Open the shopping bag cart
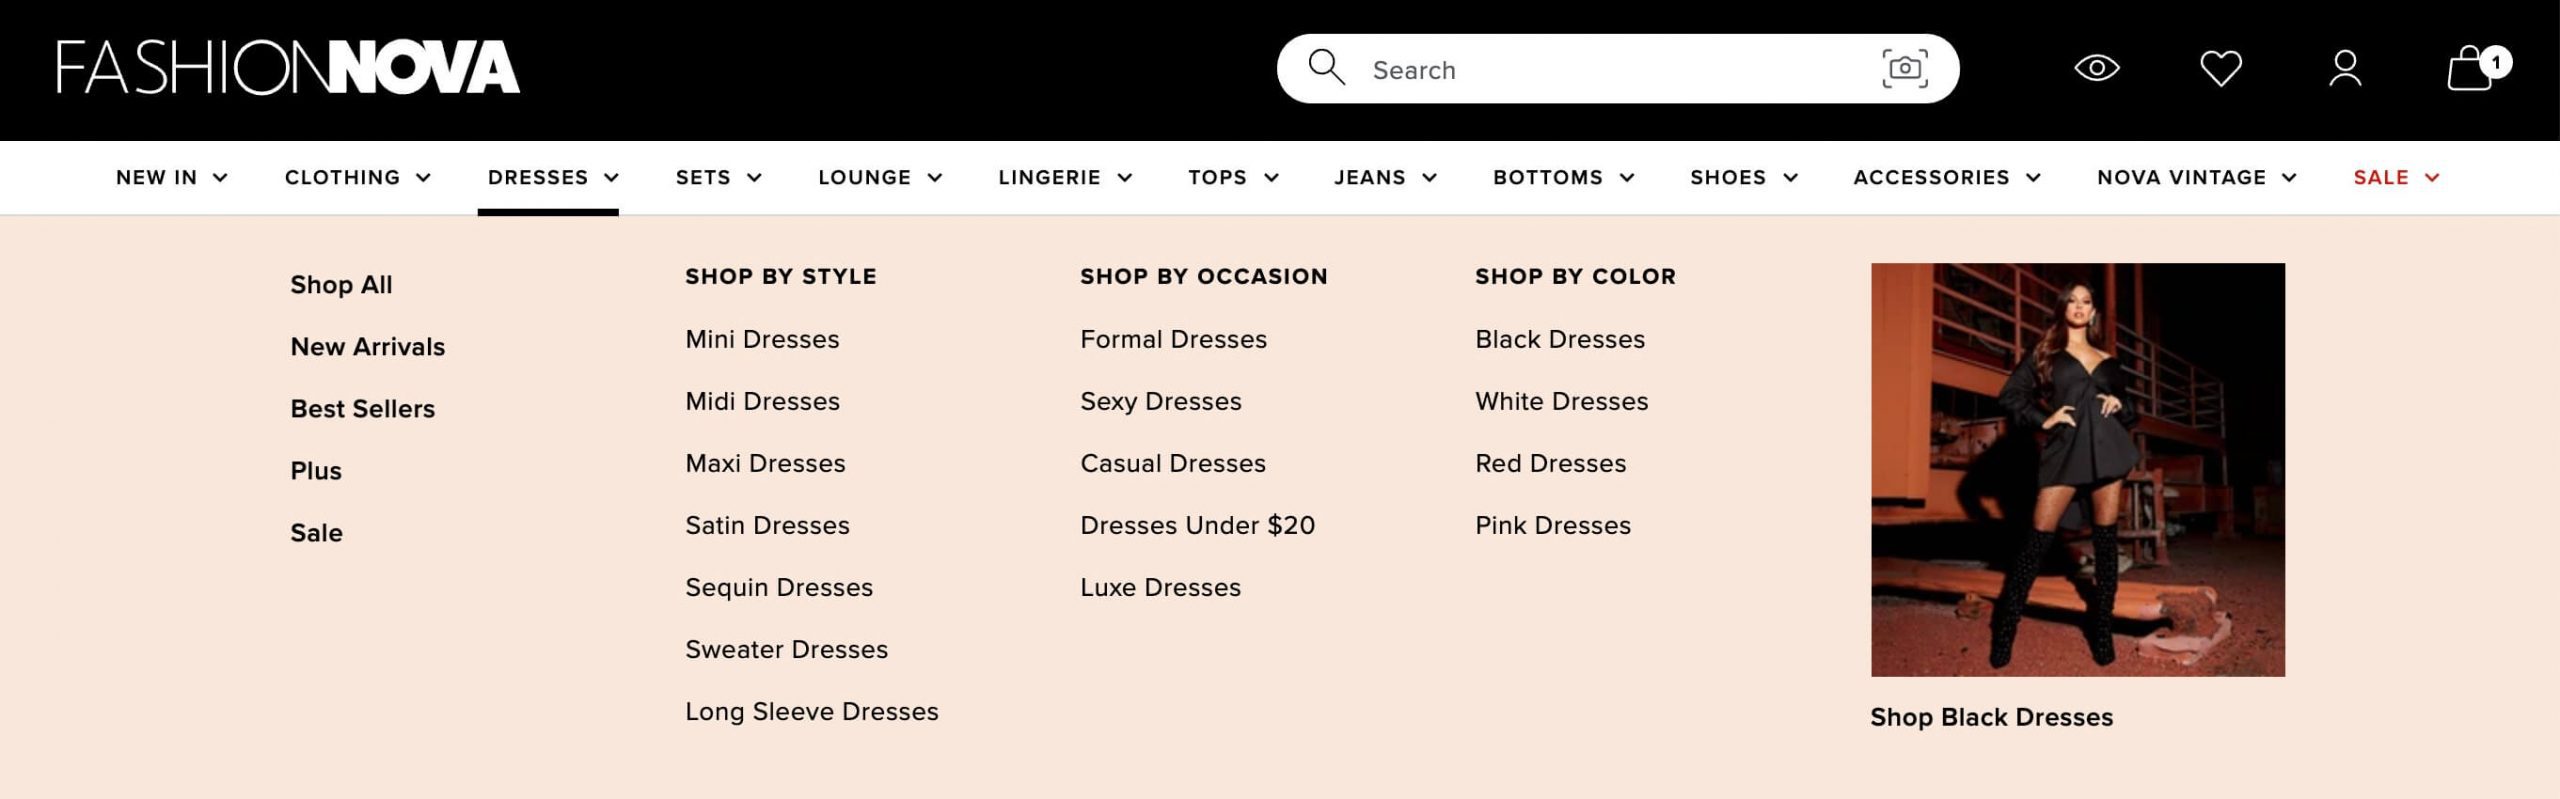The width and height of the screenshot is (2560, 799). (2470, 68)
